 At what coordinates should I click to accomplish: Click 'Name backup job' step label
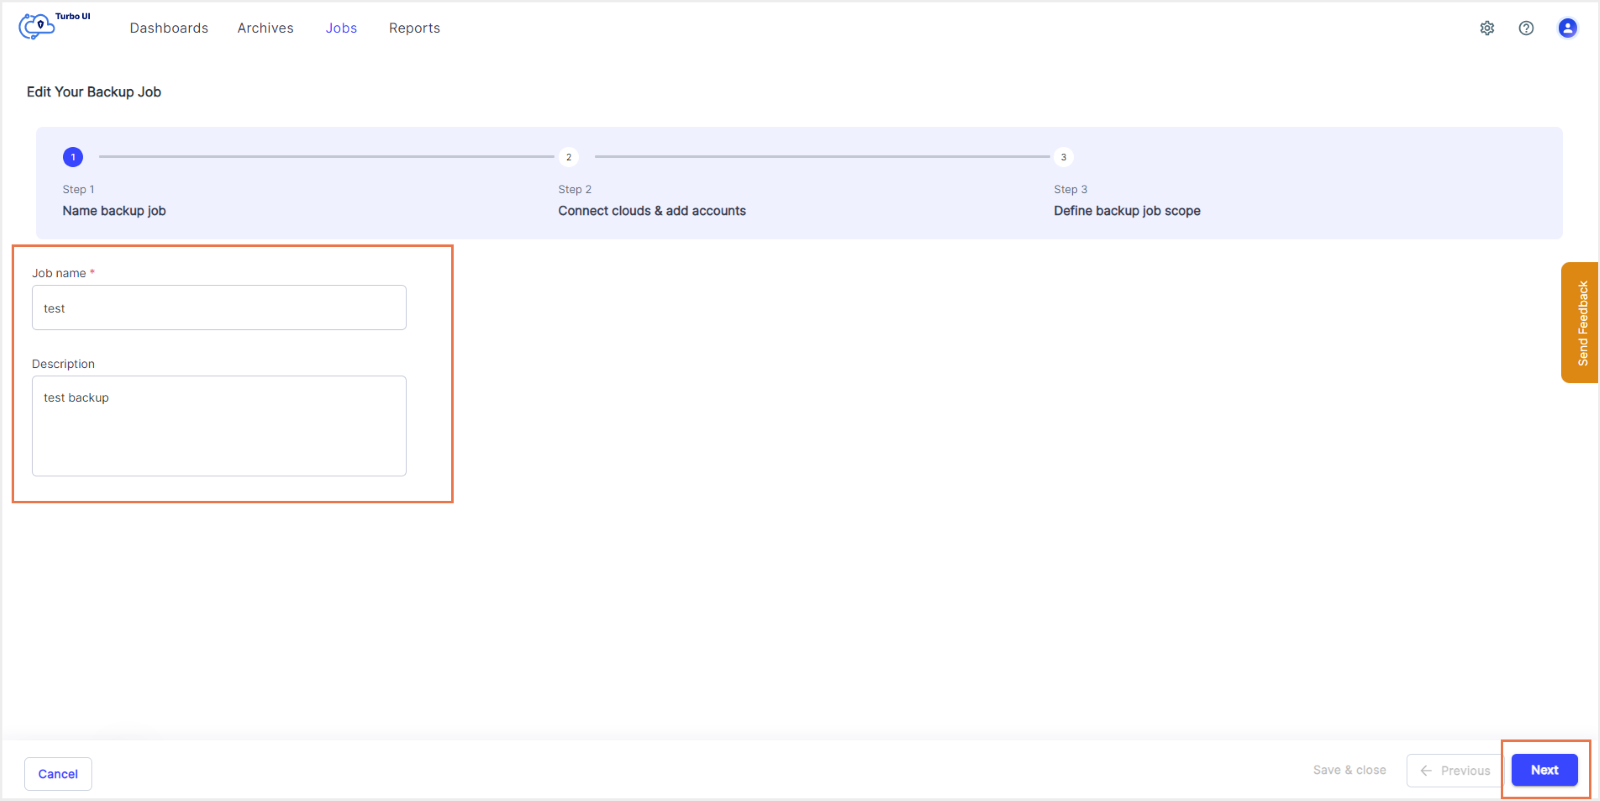tap(114, 211)
